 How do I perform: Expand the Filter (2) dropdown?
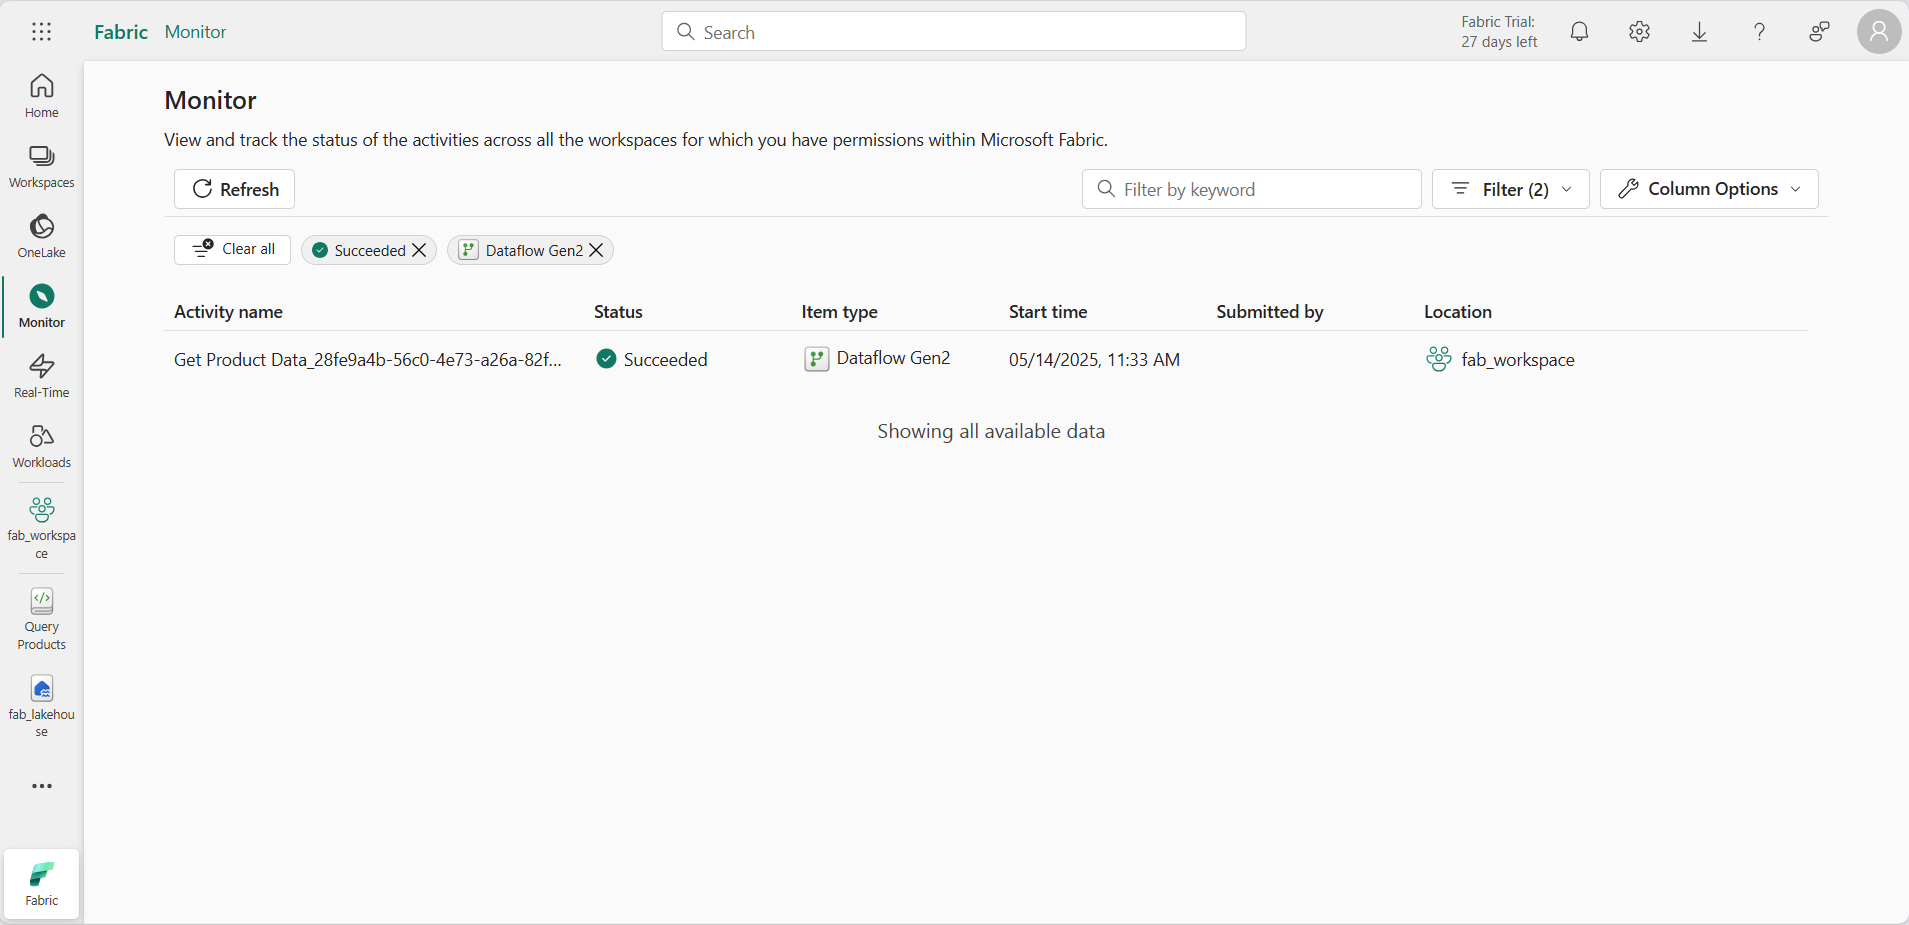1510,189
